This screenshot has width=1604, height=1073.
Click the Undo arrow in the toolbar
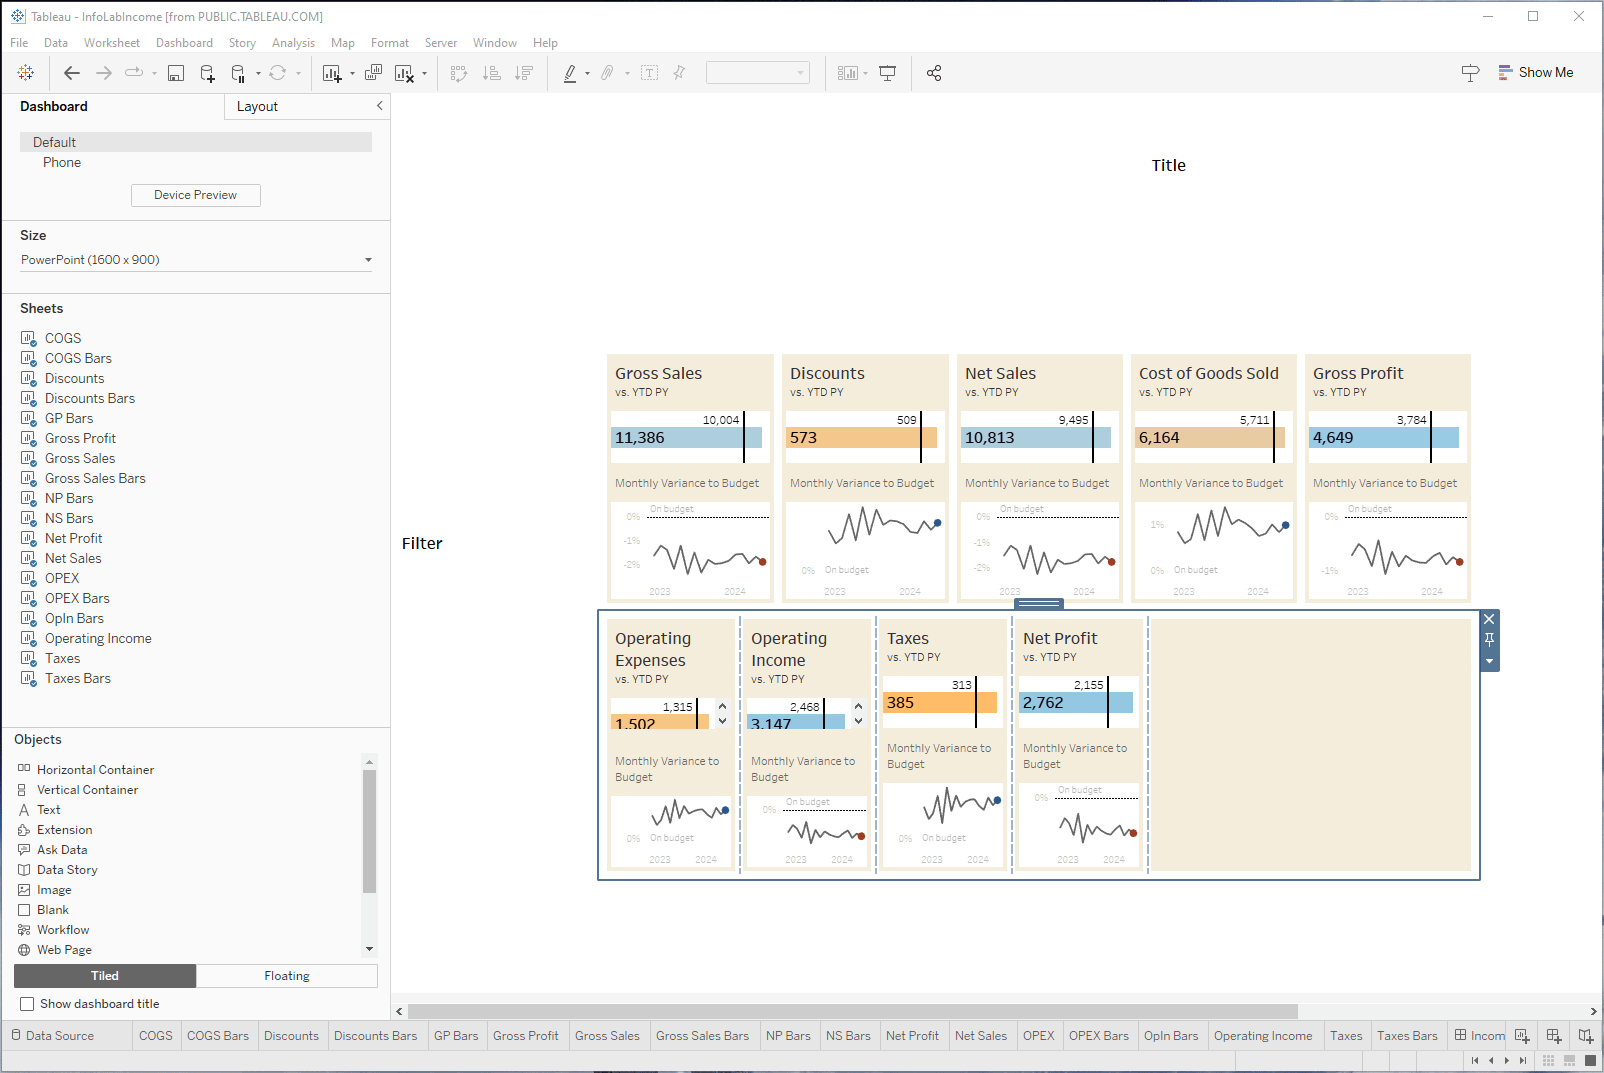point(72,73)
